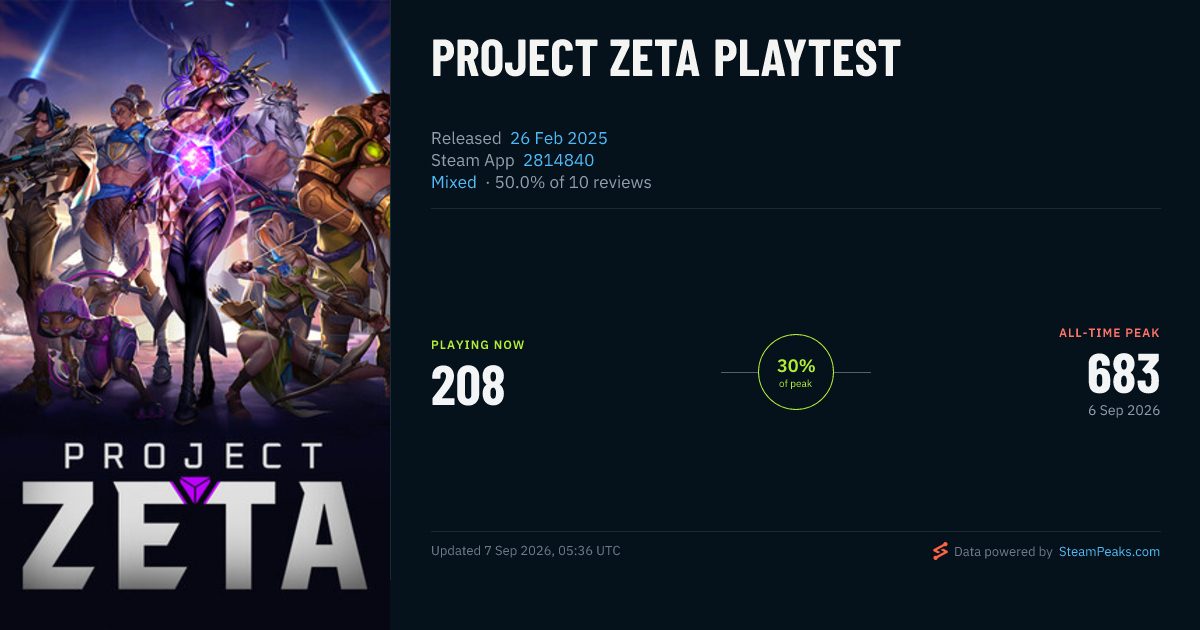Click the release date 26 Feb 2025

tap(559, 138)
